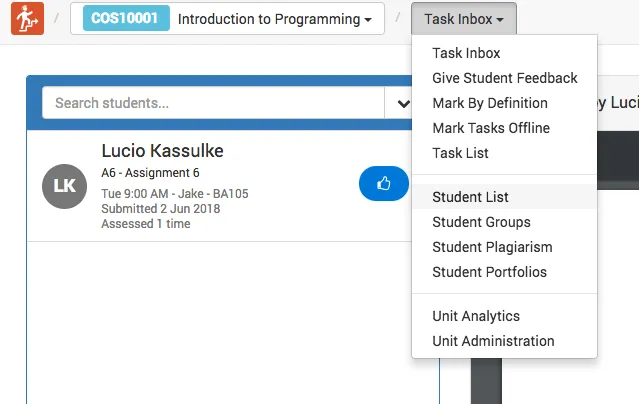The width and height of the screenshot is (639, 404).
Task: Click the orange Doubtfire home logo
Action: (27, 18)
